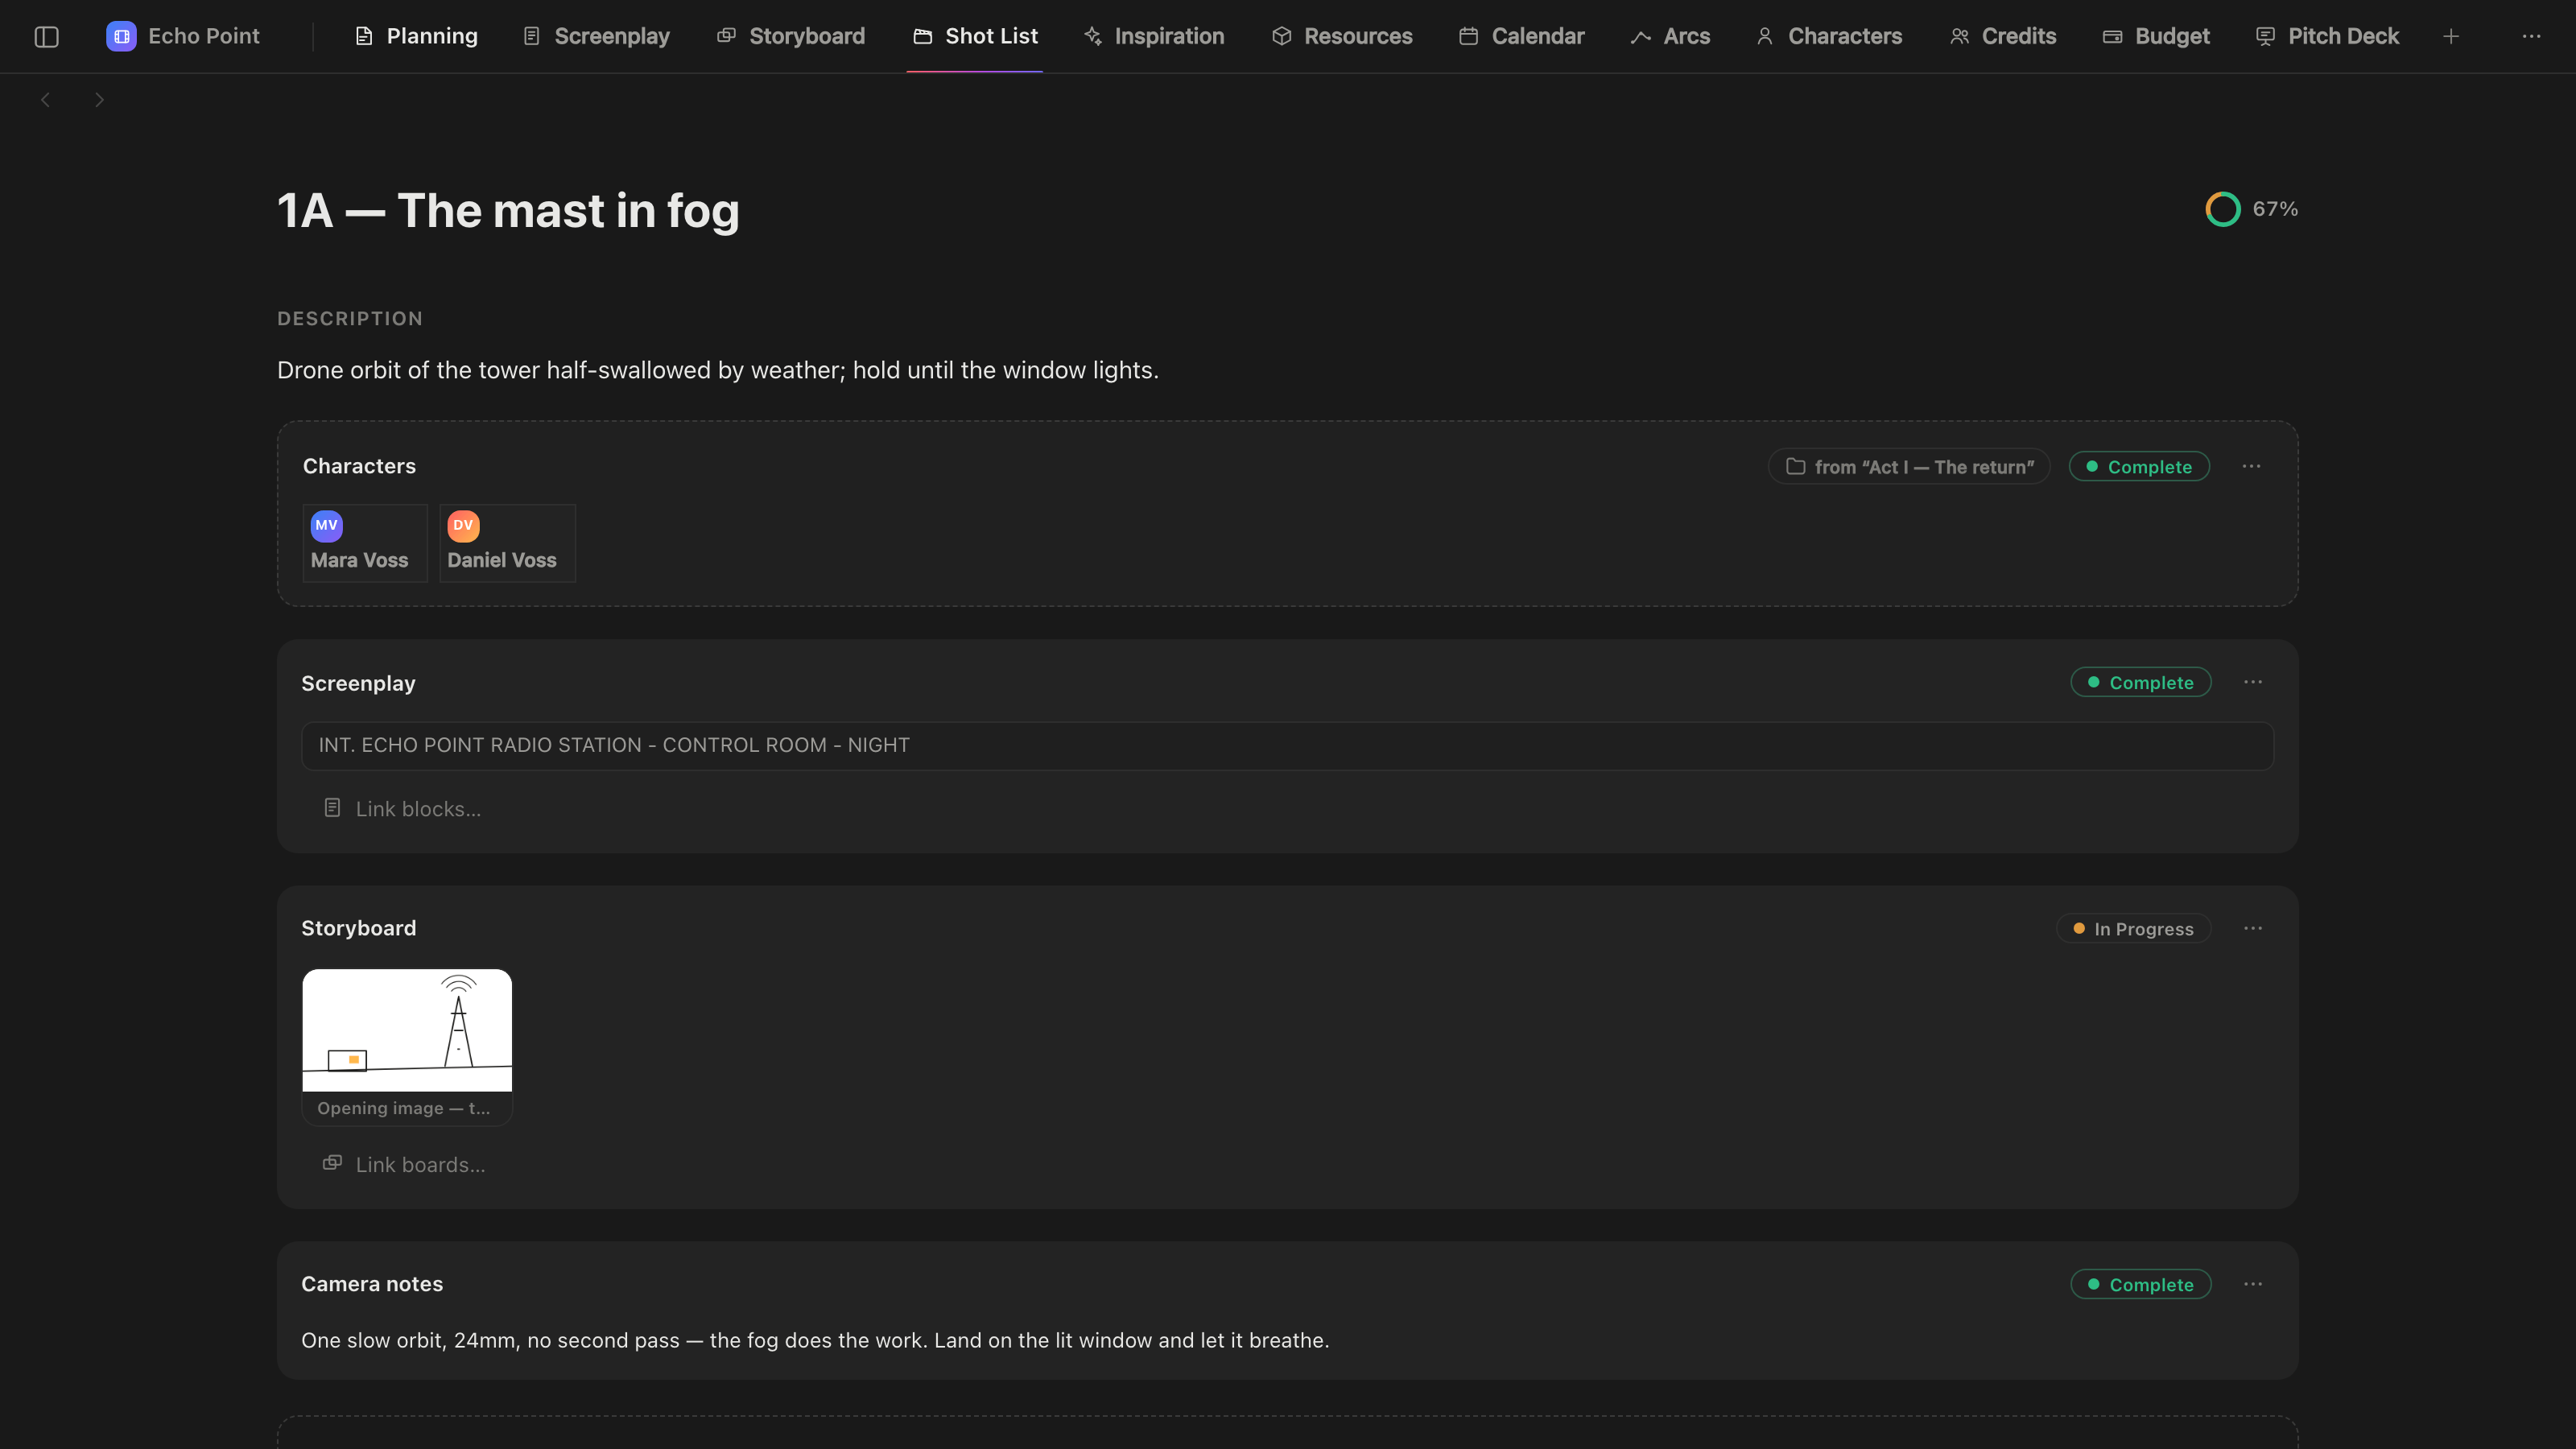Go back with the left arrow
Image resolution: width=2576 pixels, height=1449 pixels.
click(x=45, y=100)
